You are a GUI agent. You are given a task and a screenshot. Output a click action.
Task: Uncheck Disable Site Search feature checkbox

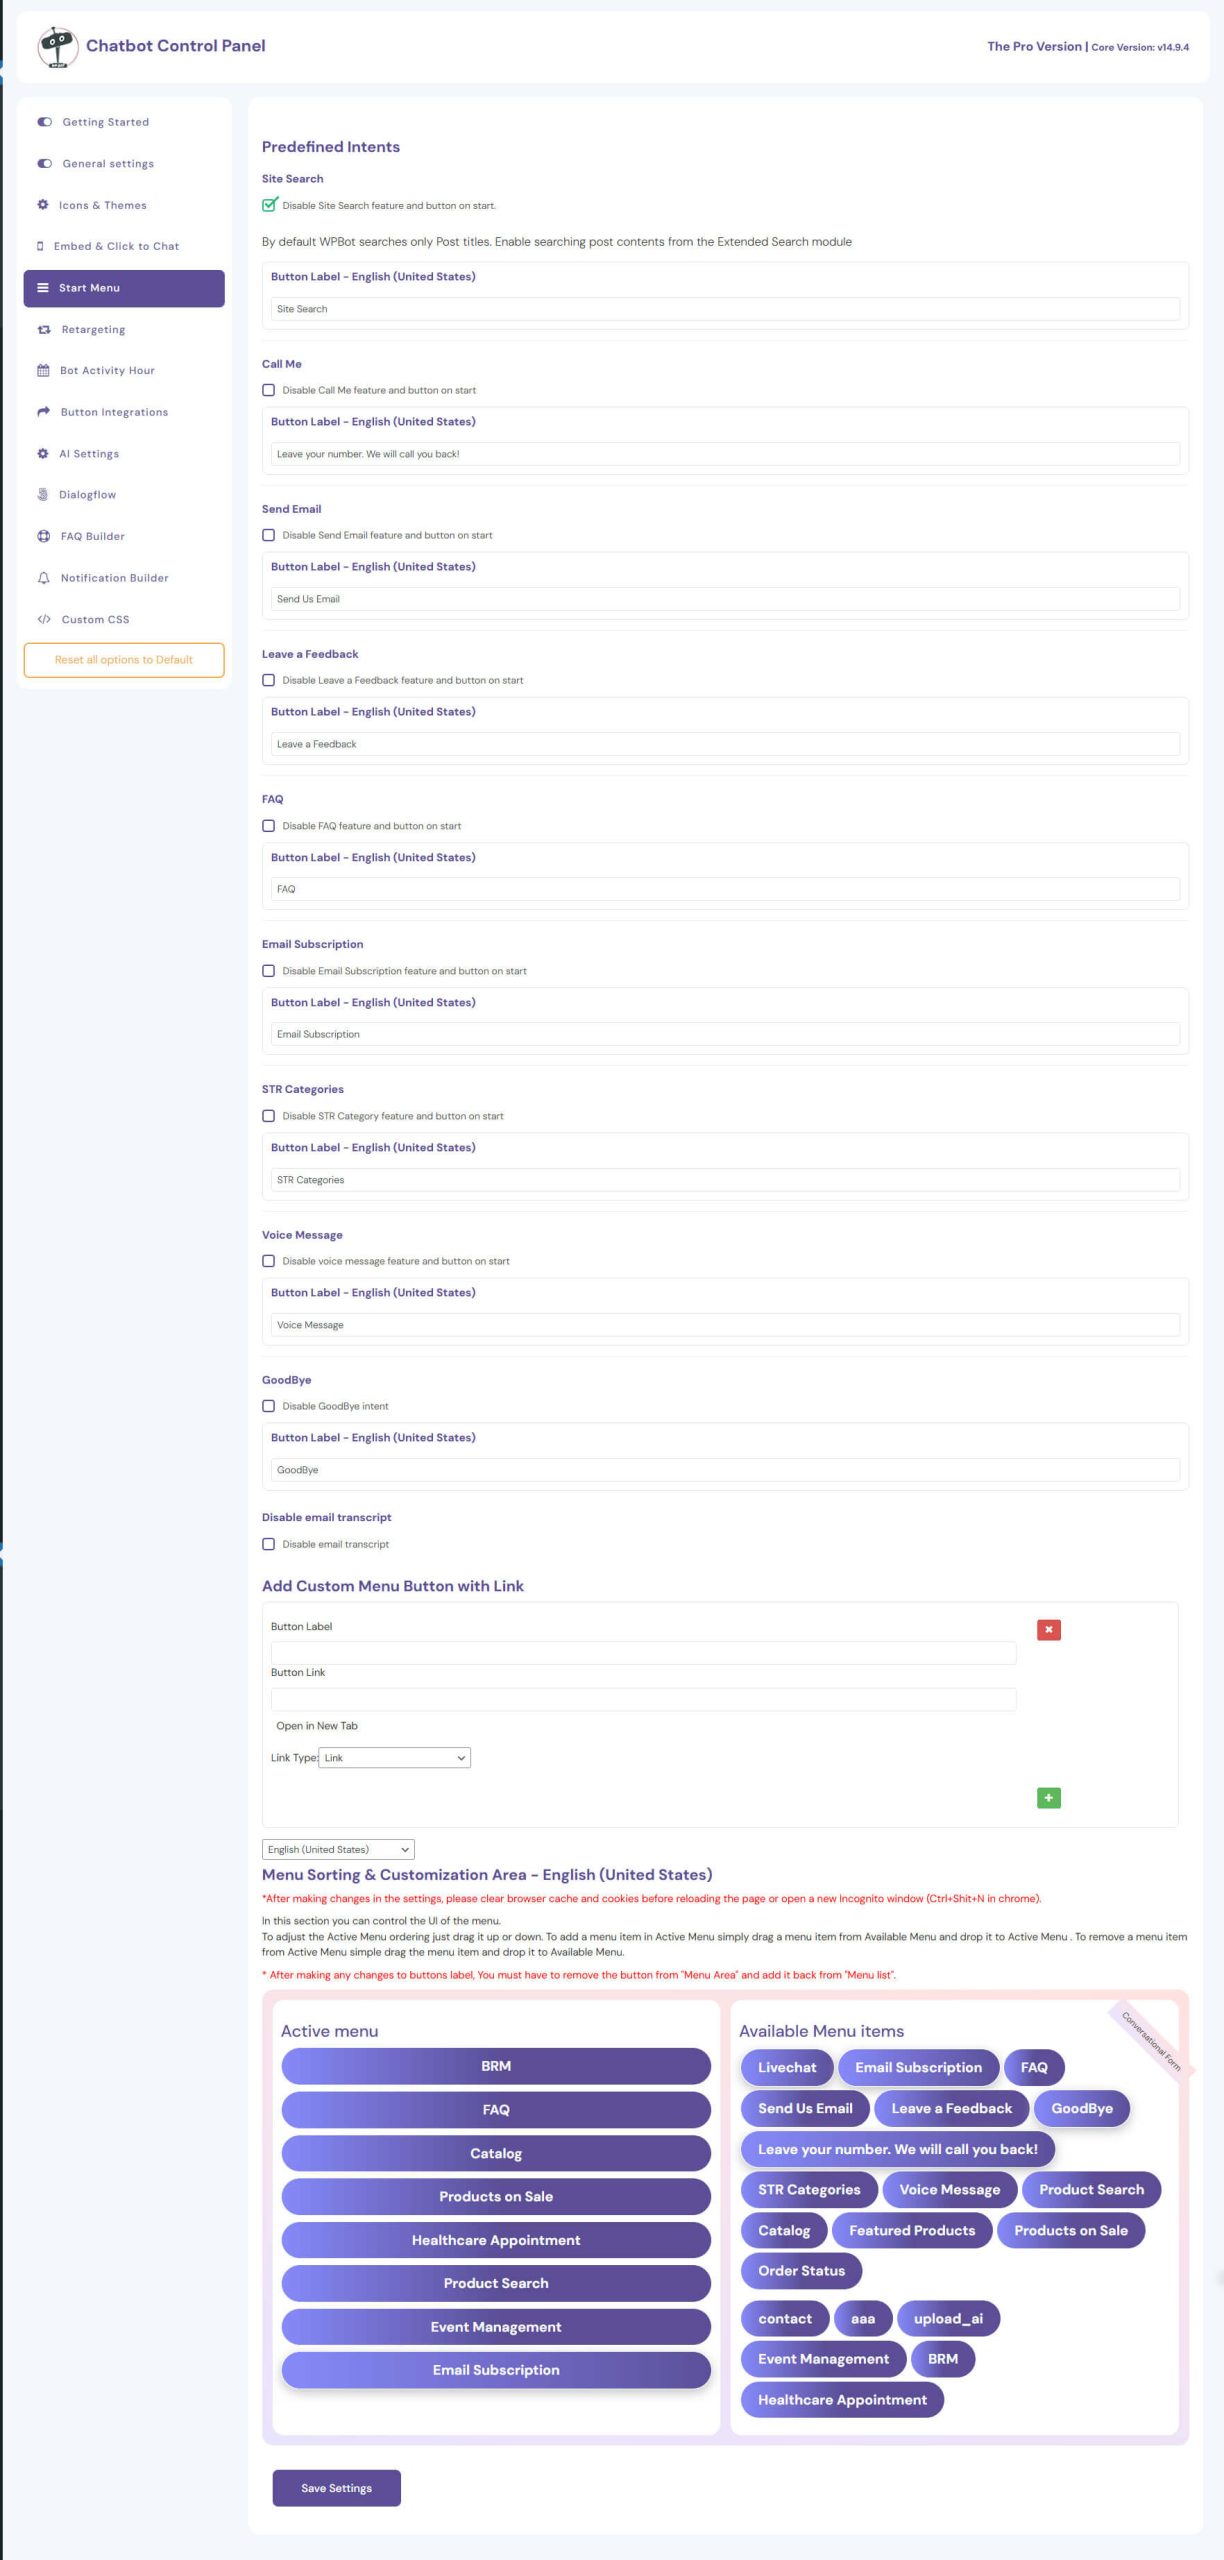(269, 206)
